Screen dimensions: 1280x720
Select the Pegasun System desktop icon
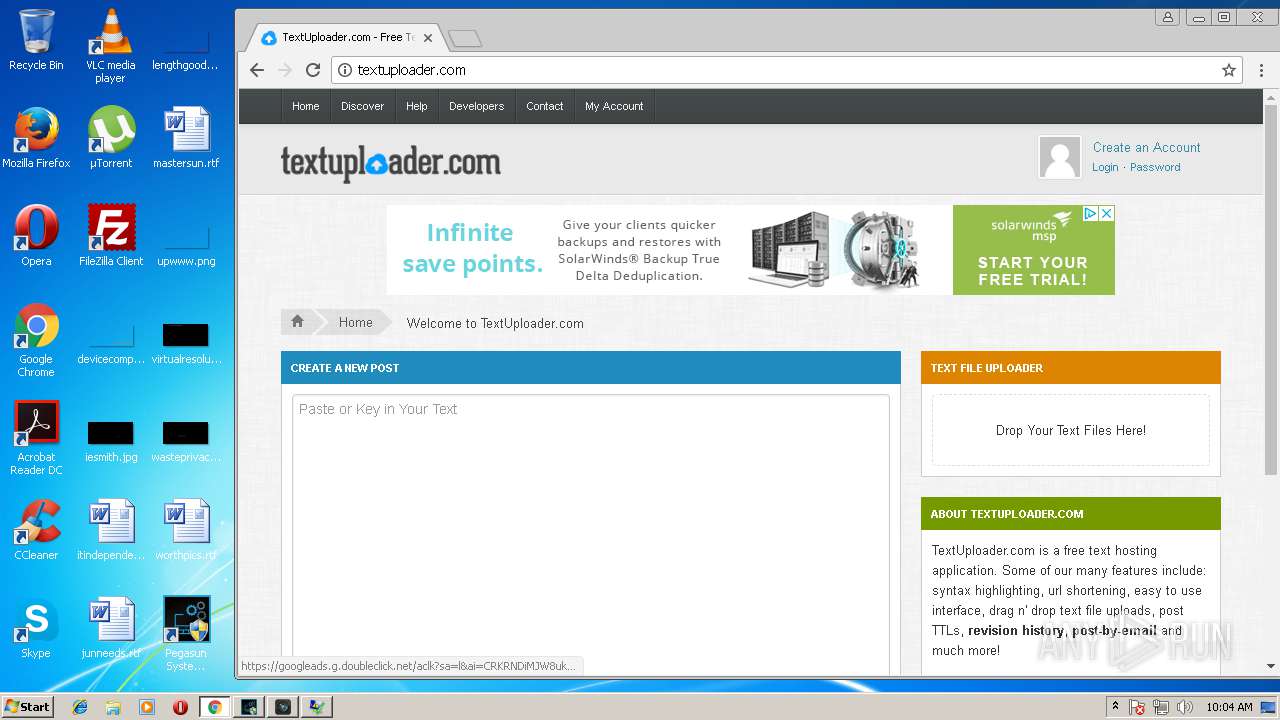coord(186,634)
